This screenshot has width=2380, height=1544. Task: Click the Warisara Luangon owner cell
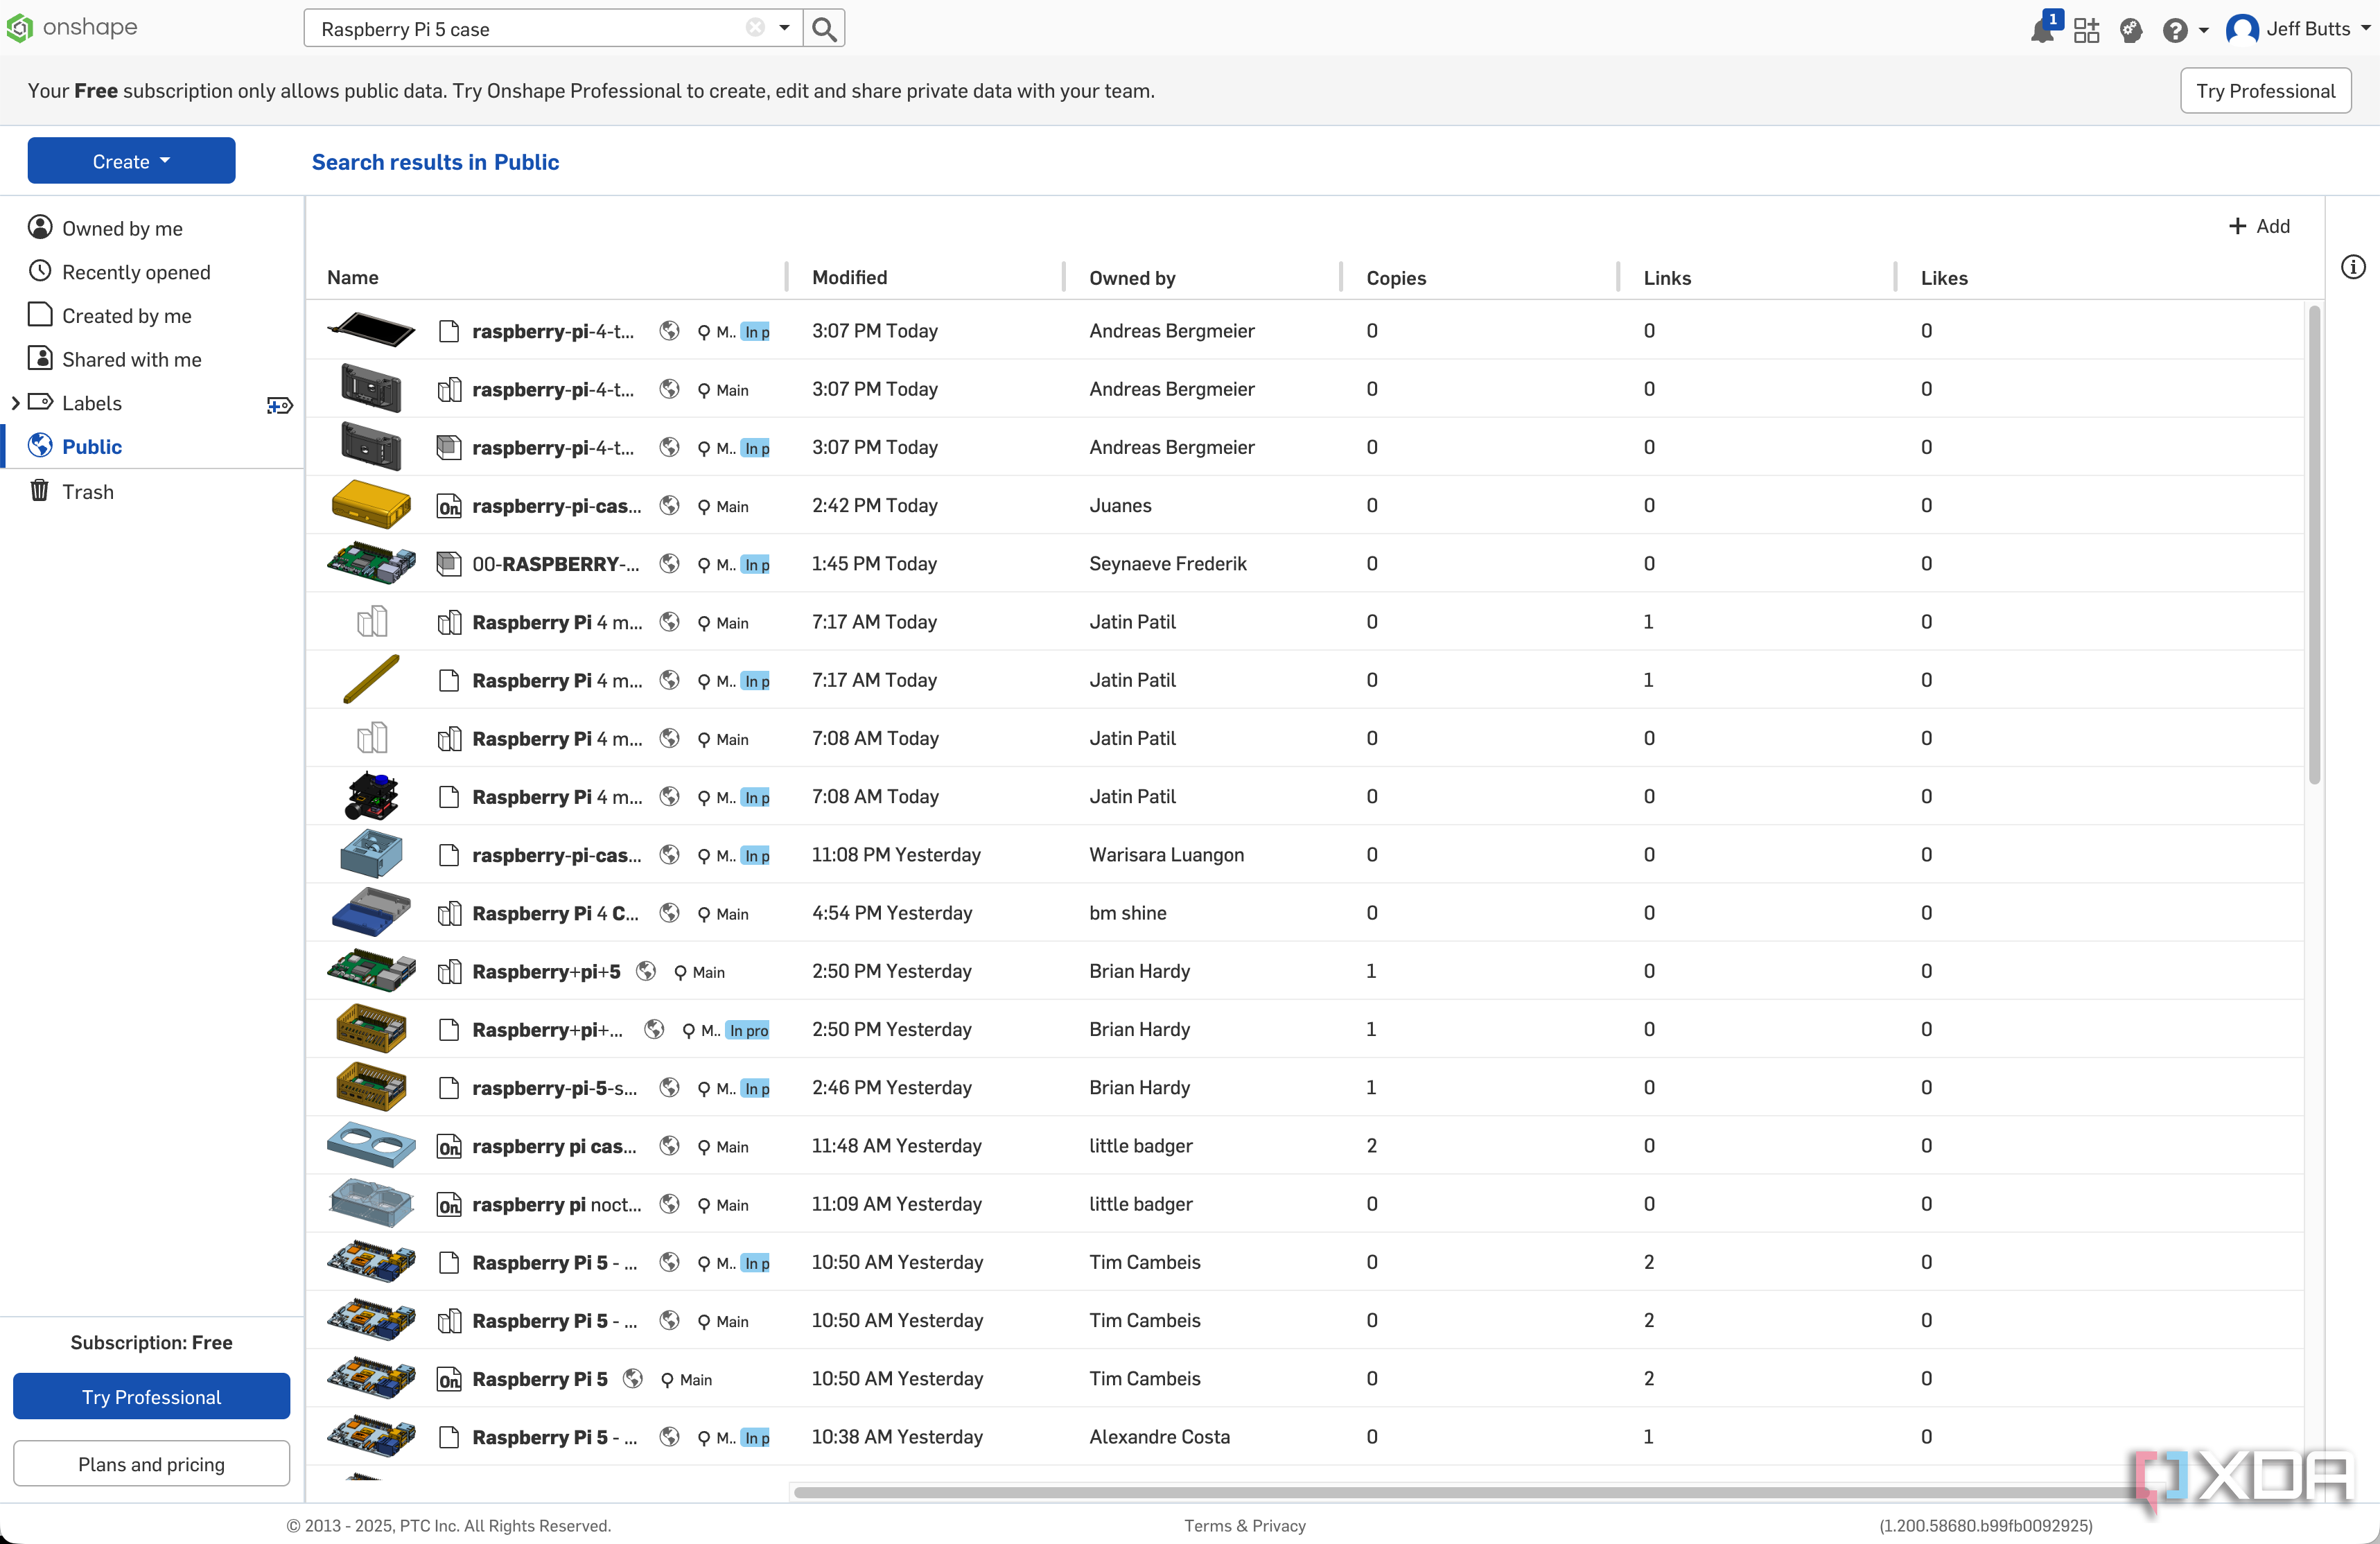coord(1166,855)
